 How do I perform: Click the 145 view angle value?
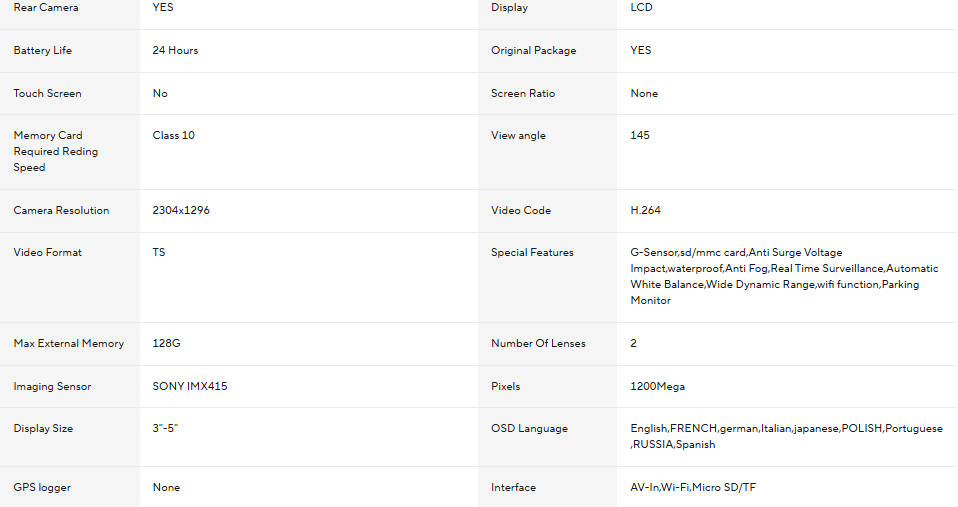(x=640, y=136)
